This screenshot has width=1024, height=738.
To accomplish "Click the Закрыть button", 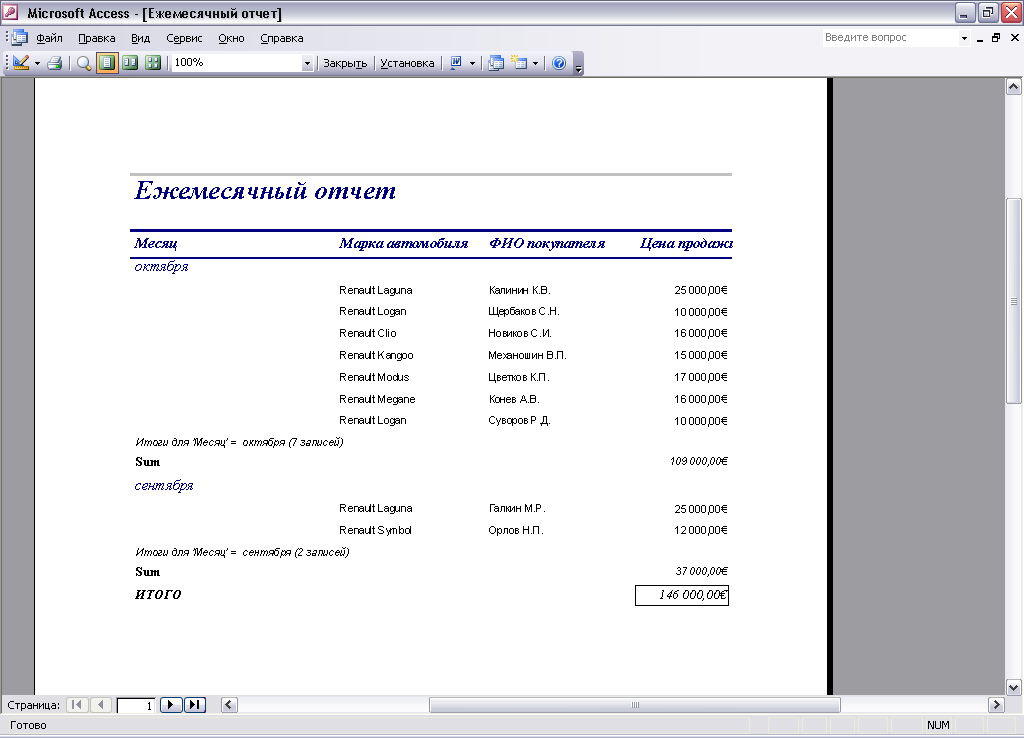I will click(345, 63).
